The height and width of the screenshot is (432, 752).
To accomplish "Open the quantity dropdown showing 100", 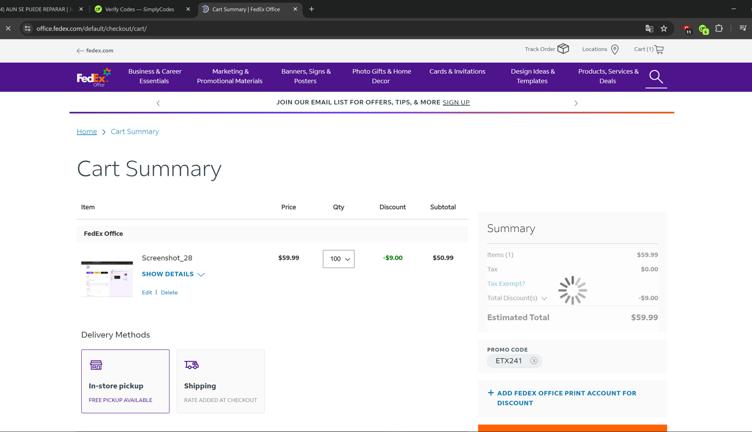I will point(339,259).
